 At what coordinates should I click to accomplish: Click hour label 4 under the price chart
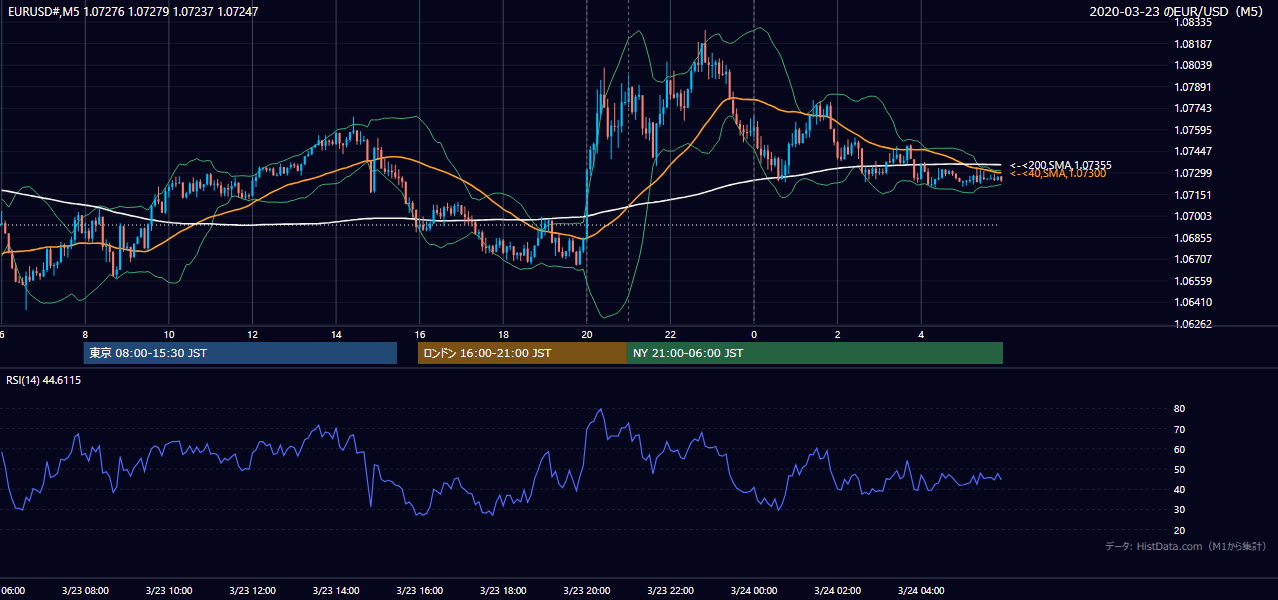tap(921, 334)
